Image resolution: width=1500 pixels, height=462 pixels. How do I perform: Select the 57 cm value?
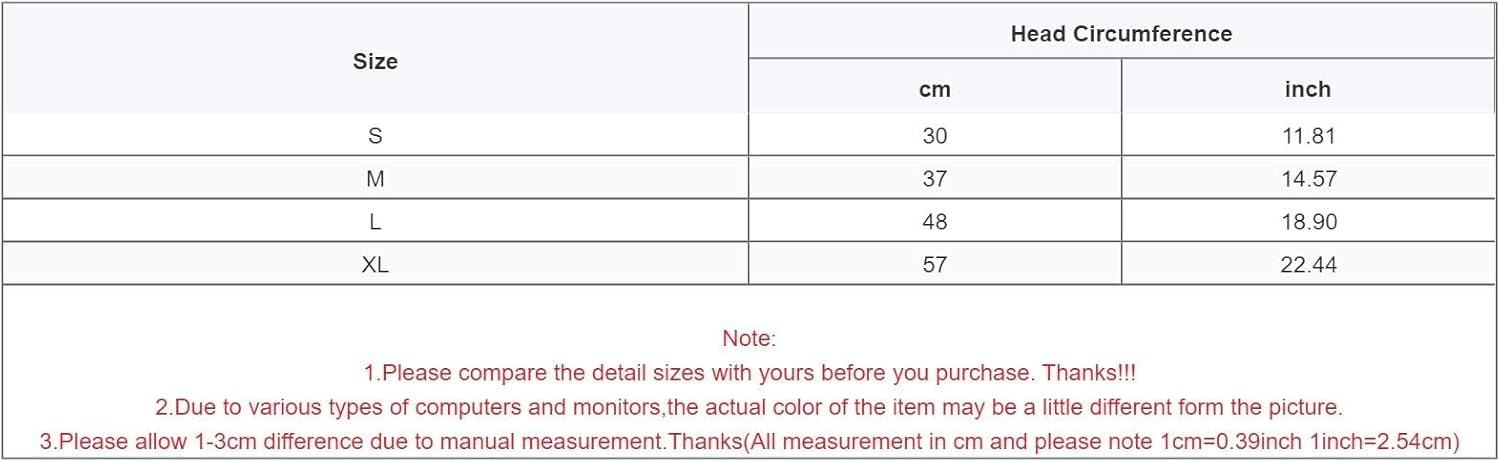point(934,264)
